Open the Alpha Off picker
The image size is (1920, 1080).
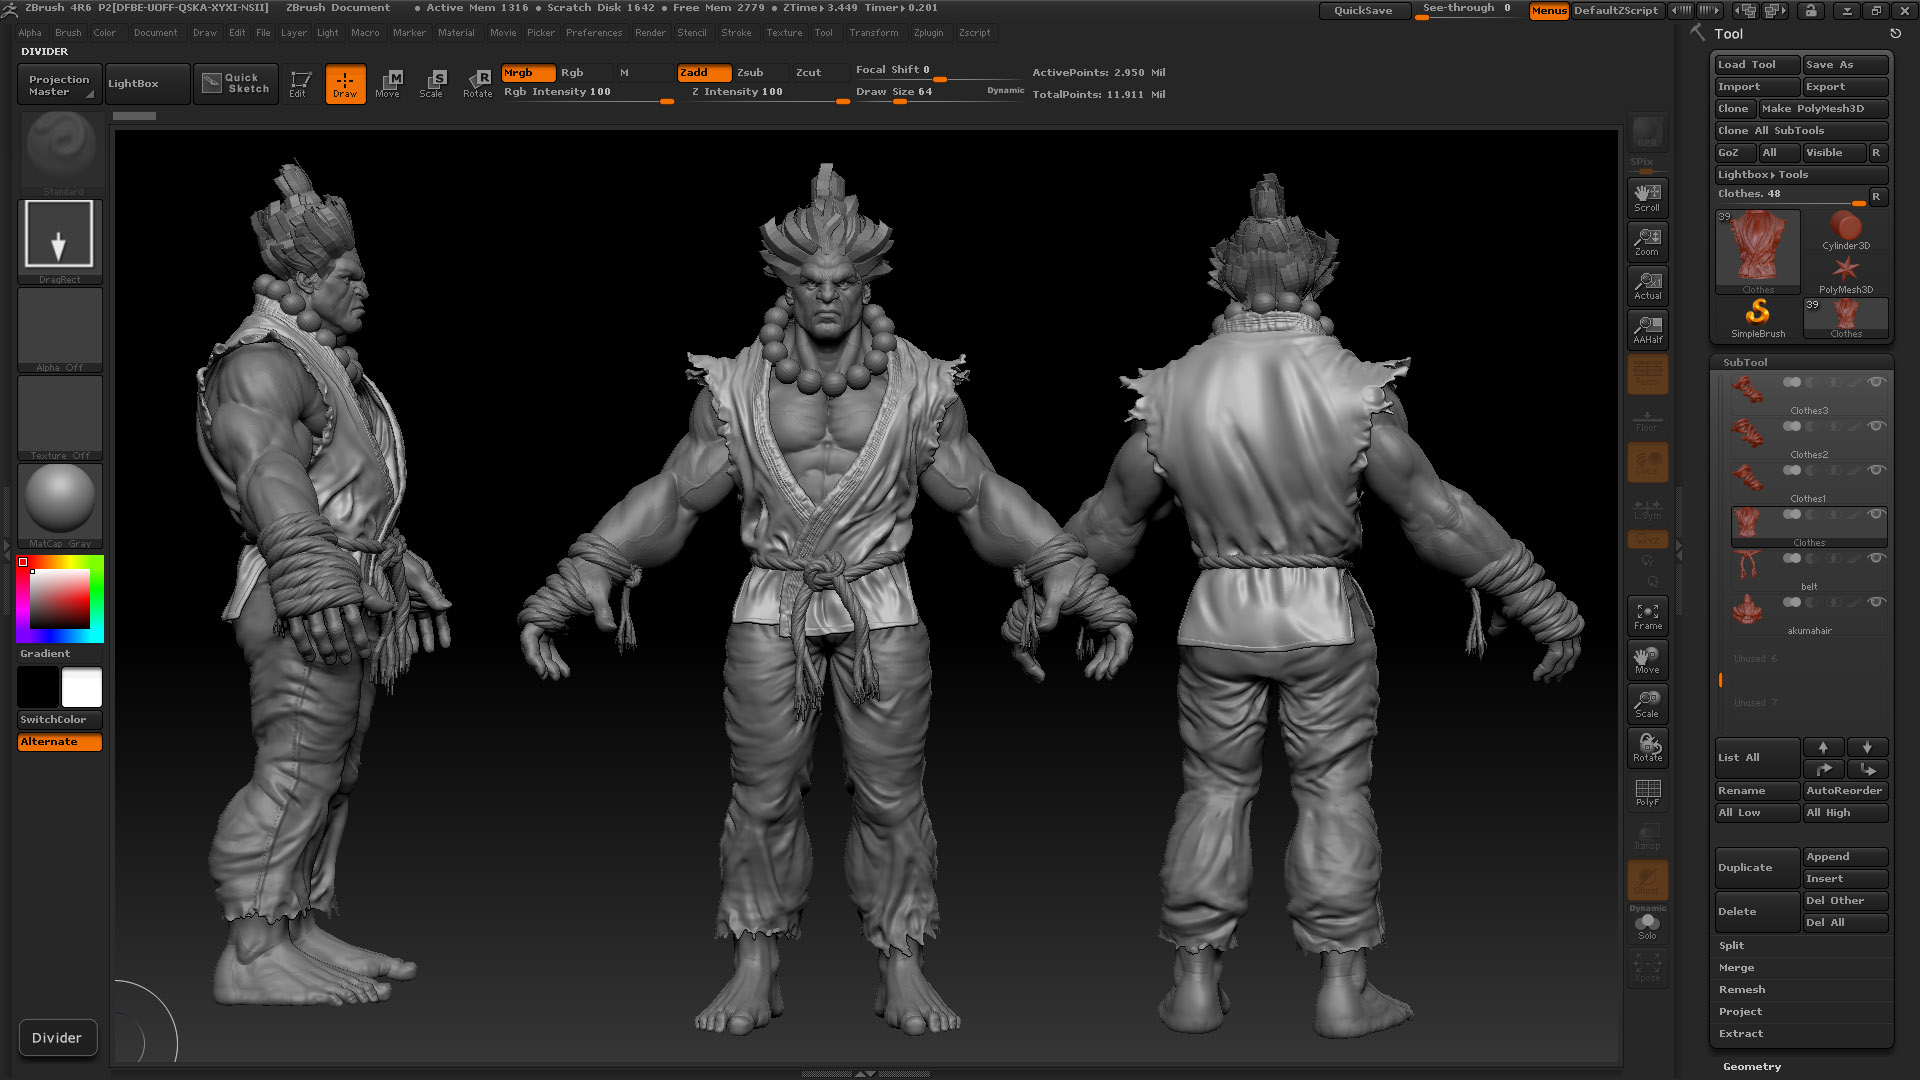[60, 329]
